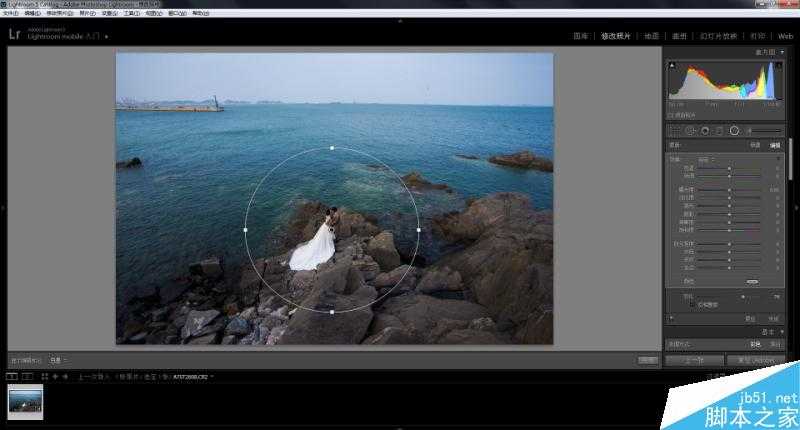Viewport: 800px width, 430px height.
Task: Collapse the Histogram panel header
Action: [764, 51]
